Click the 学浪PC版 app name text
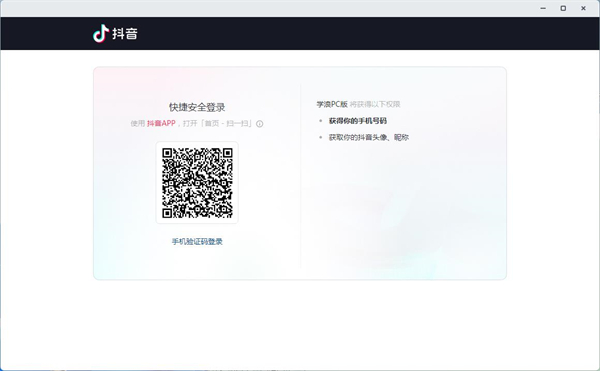This screenshot has height=371, width=600. (x=332, y=104)
